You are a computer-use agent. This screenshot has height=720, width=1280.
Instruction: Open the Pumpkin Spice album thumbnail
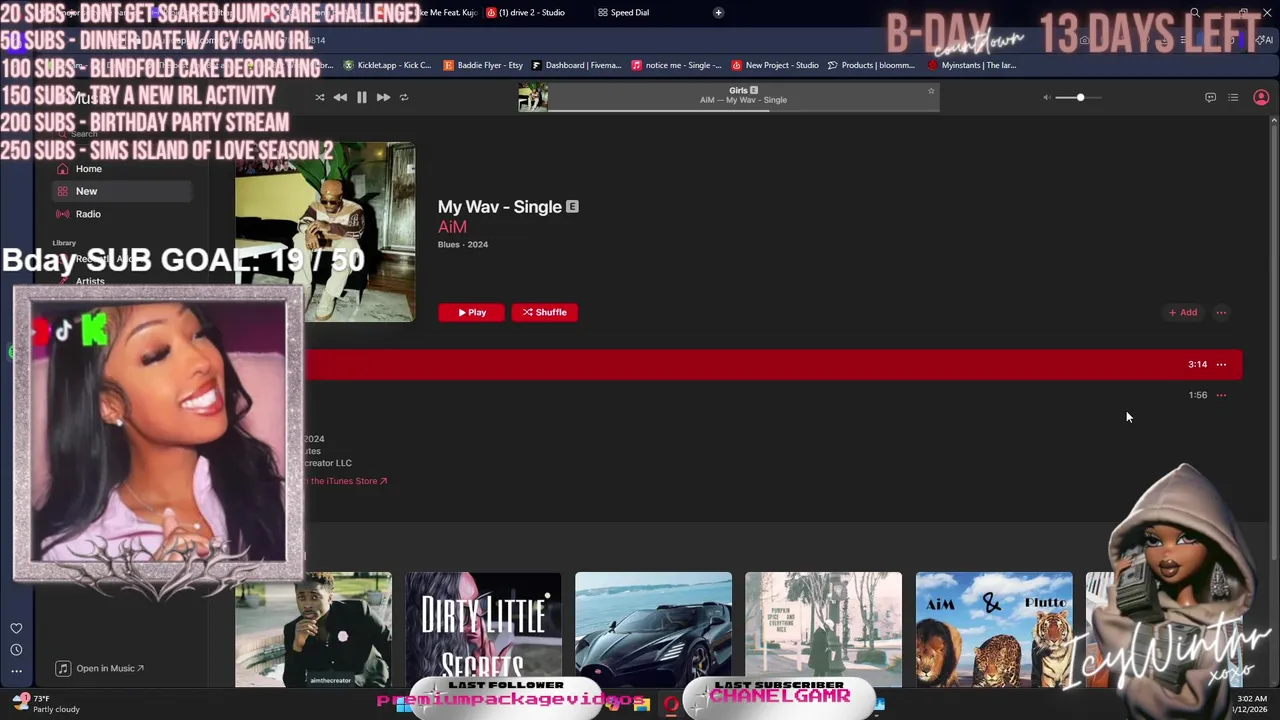pyautogui.click(x=823, y=630)
